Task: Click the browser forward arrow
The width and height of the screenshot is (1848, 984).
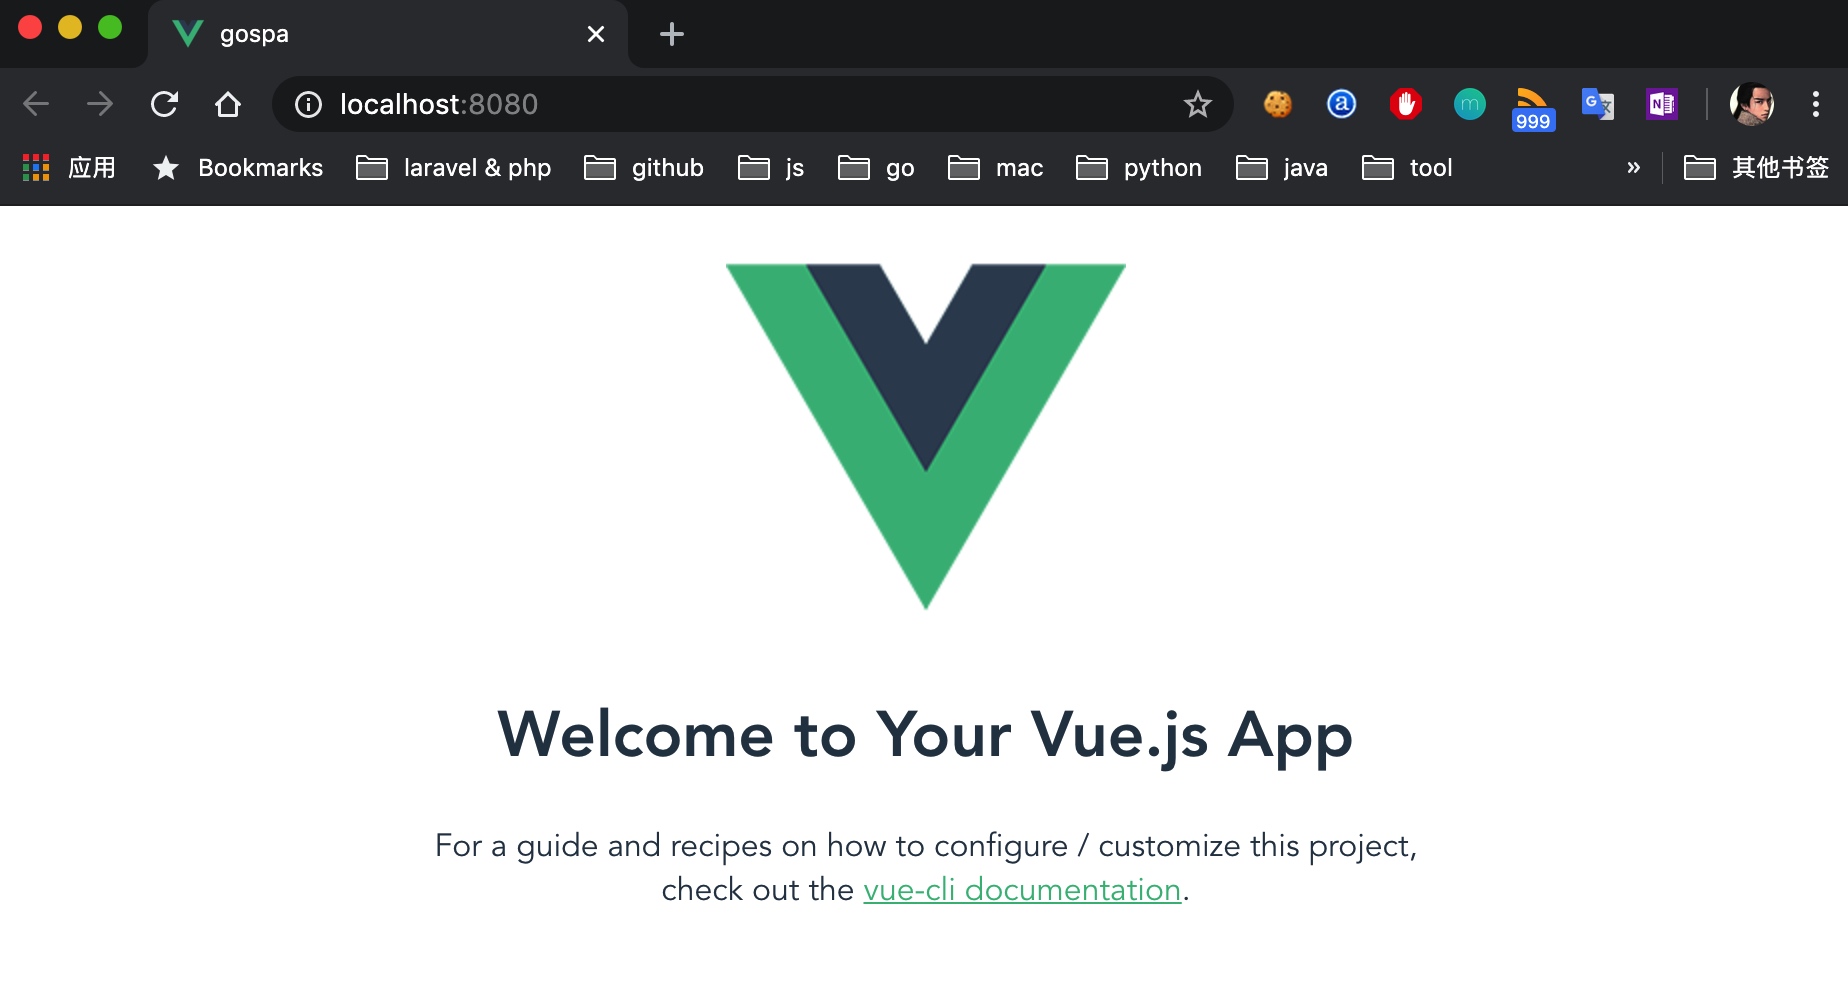Action: 100,104
